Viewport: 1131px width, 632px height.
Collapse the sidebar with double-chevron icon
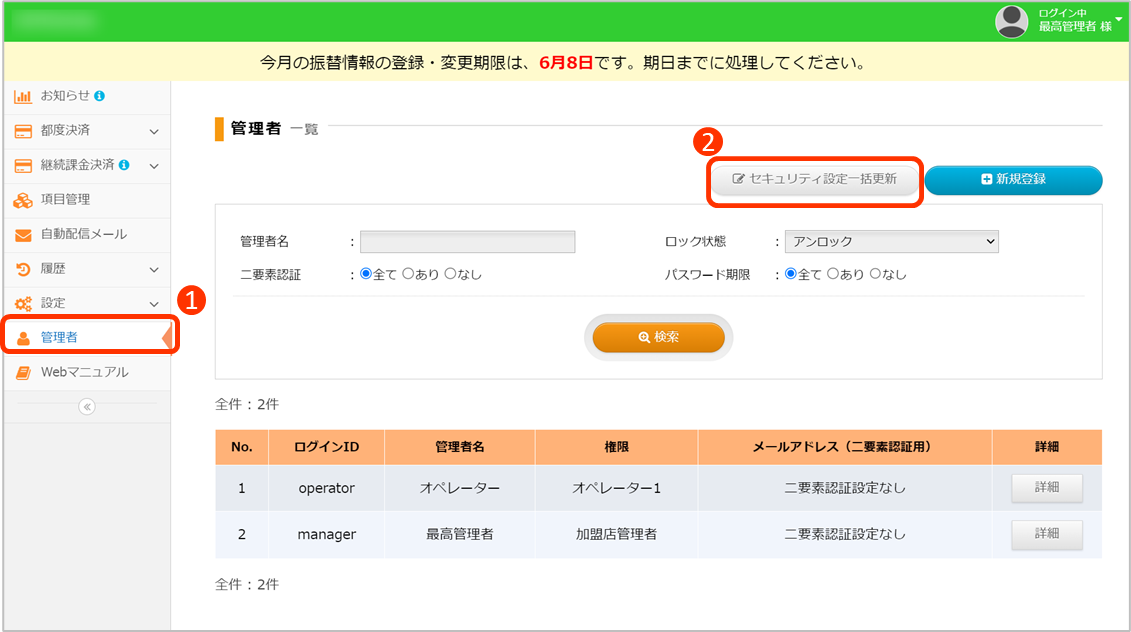(87, 406)
